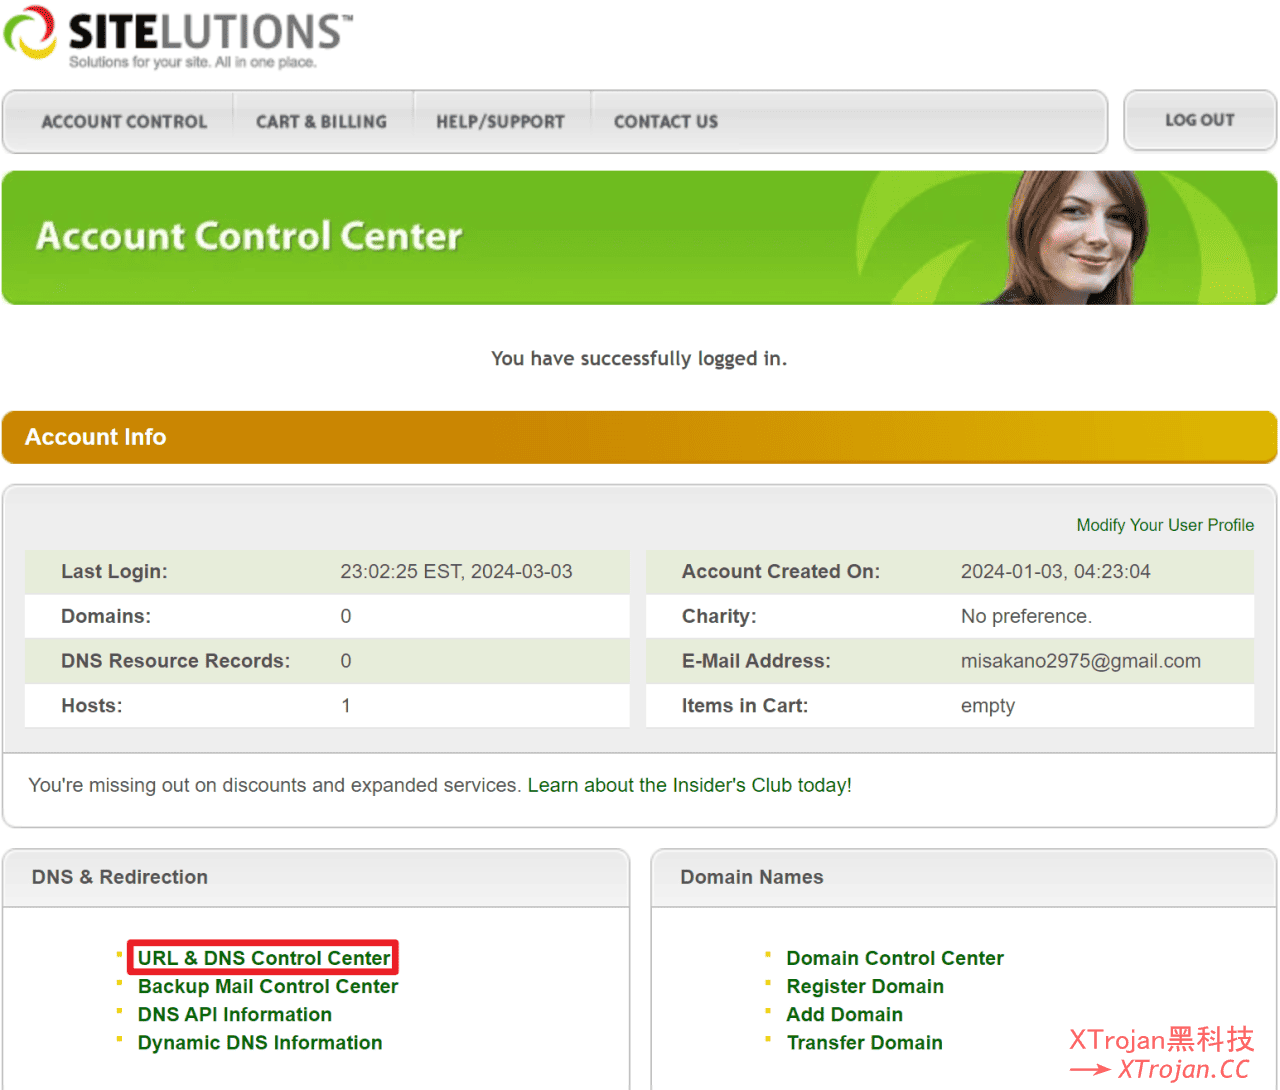This screenshot has width=1280, height=1090.
Task: Click the Last Login label
Action: click(x=114, y=571)
